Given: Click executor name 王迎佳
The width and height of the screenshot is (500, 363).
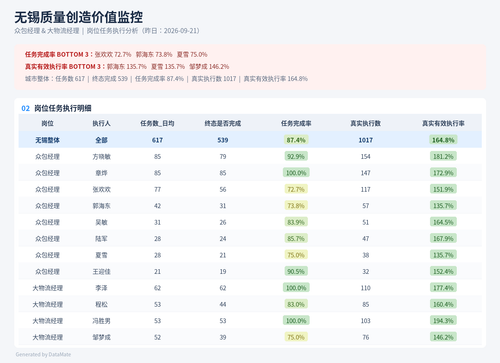Looking at the screenshot, I should click(101, 271).
